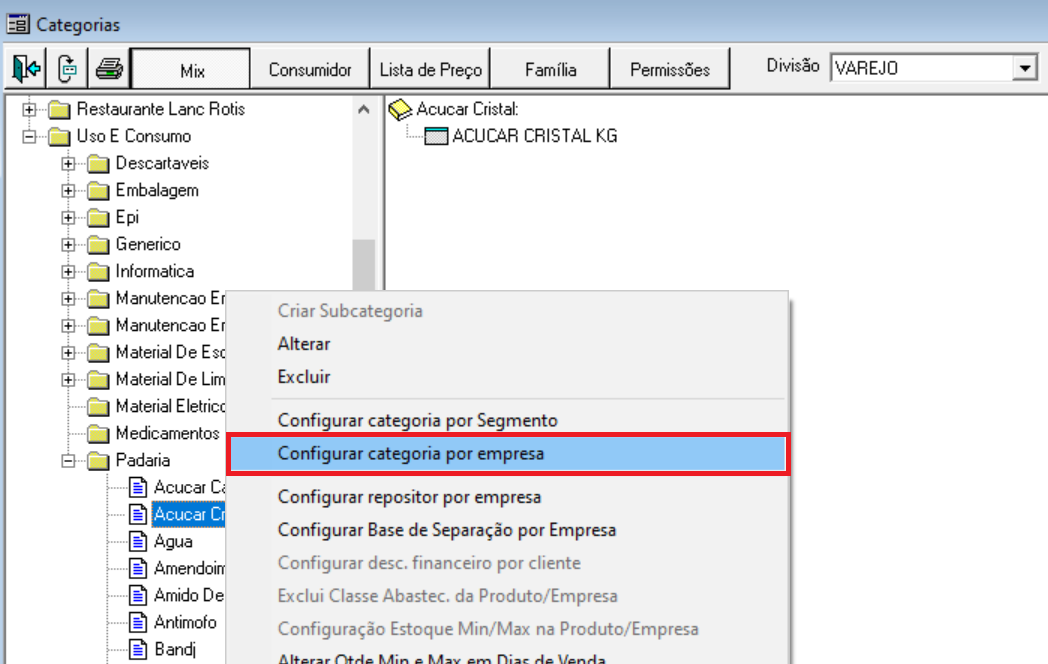Select the Acucar Cr highlighted tree item
Image resolution: width=1048 pixels, height=664 pixels.
point(188,514)
